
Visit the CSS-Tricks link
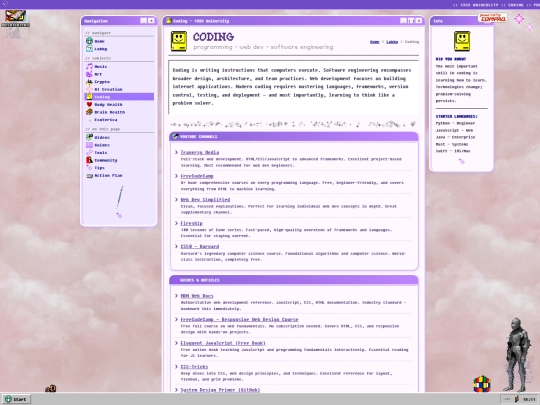(194, 367)
